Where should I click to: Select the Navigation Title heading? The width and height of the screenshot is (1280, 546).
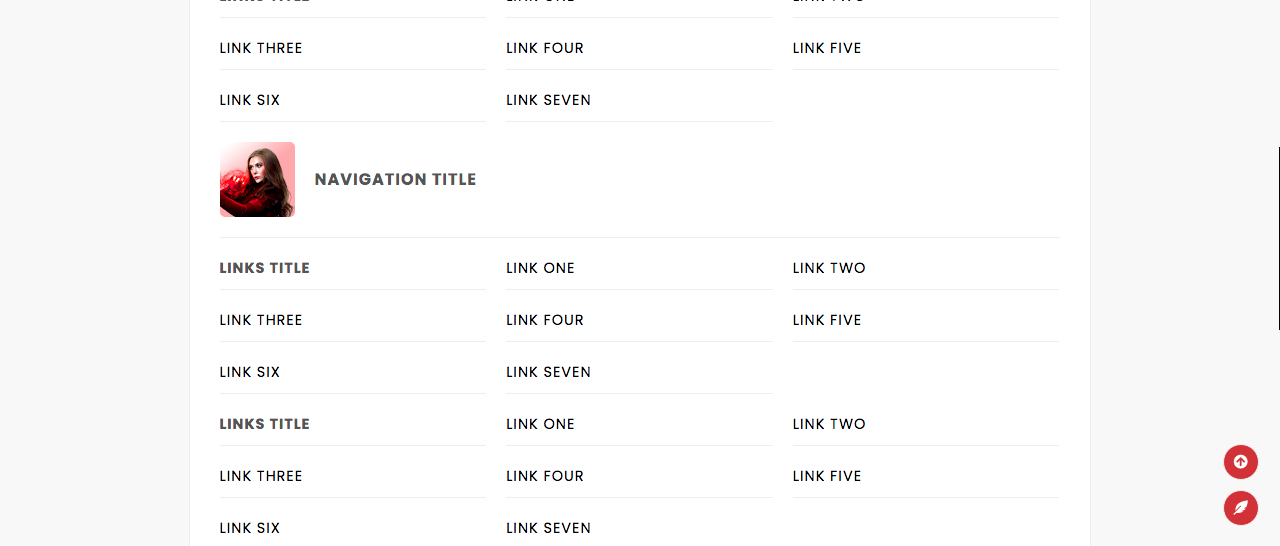tap(395, 180)
